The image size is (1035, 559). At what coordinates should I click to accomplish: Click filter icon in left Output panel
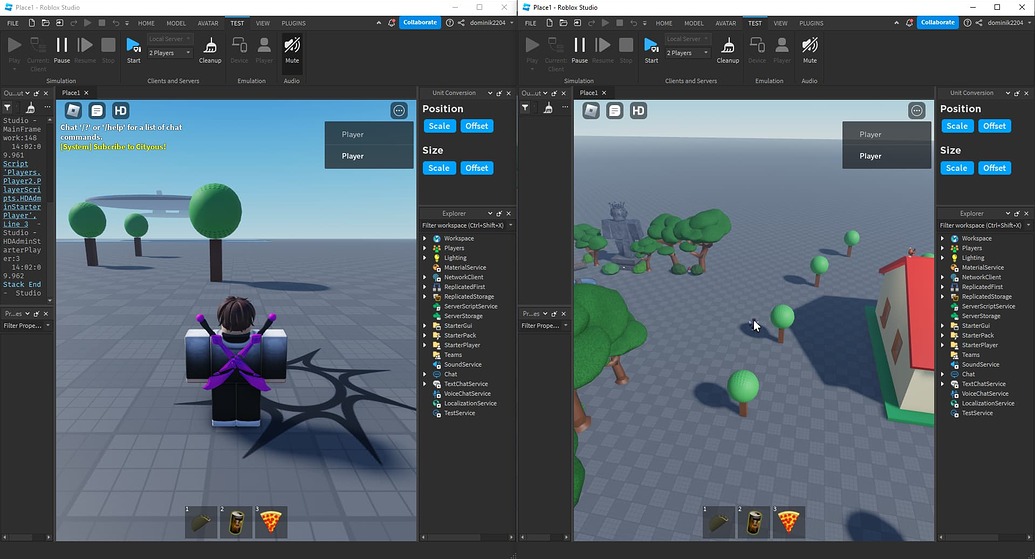[x=7, y=107]
